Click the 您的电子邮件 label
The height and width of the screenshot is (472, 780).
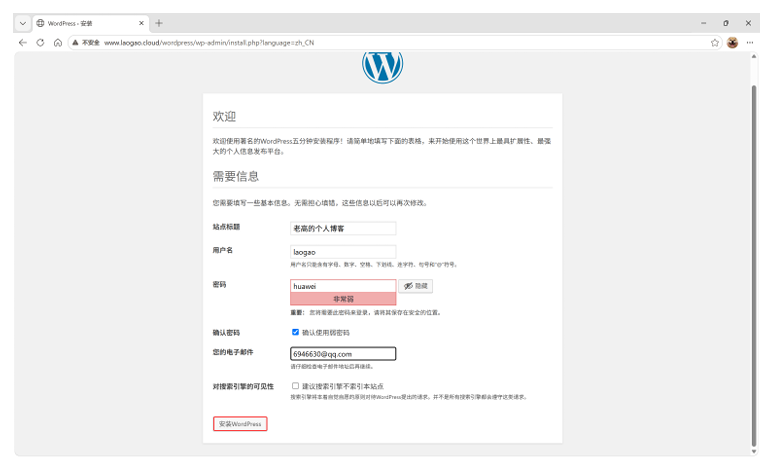pos(233,352)
